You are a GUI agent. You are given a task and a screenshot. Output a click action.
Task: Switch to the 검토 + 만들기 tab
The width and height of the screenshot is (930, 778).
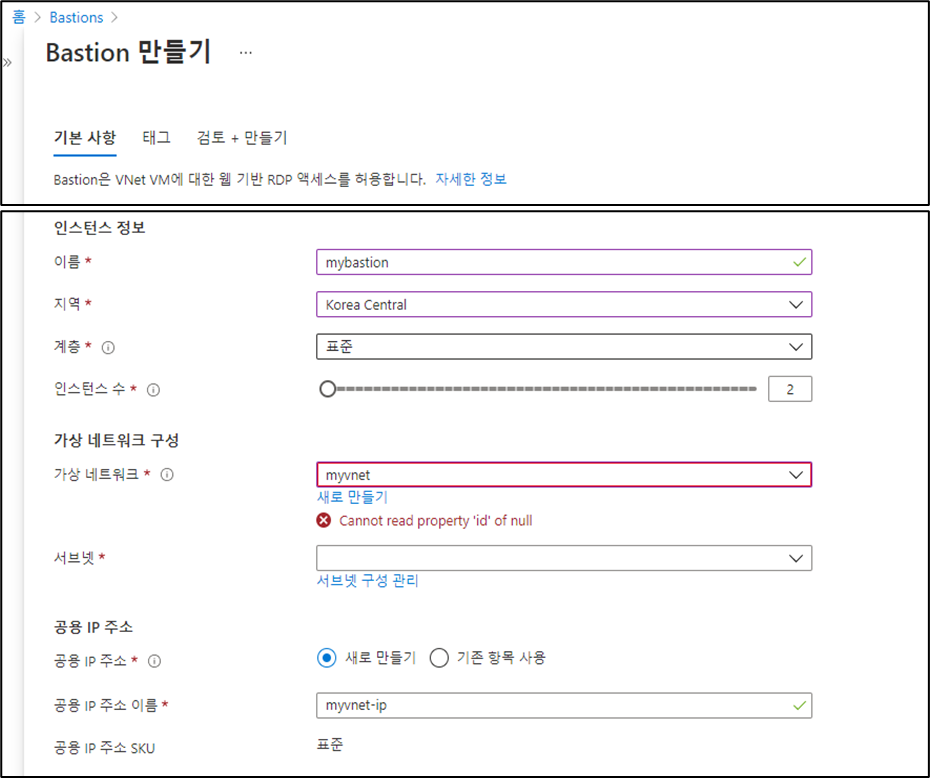click(x=242, y=138)
